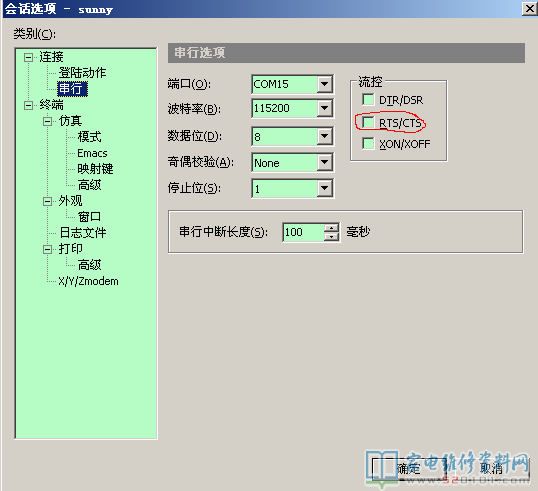Select 登陆动作 in the category tree
The image size is (538, 491).
coord(82,73)
